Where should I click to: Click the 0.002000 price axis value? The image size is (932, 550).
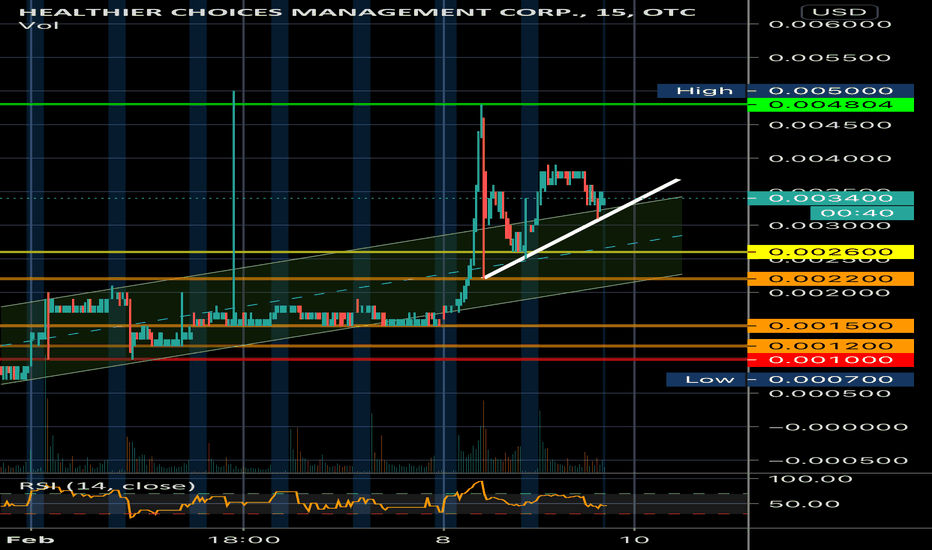tap(830, 293)
